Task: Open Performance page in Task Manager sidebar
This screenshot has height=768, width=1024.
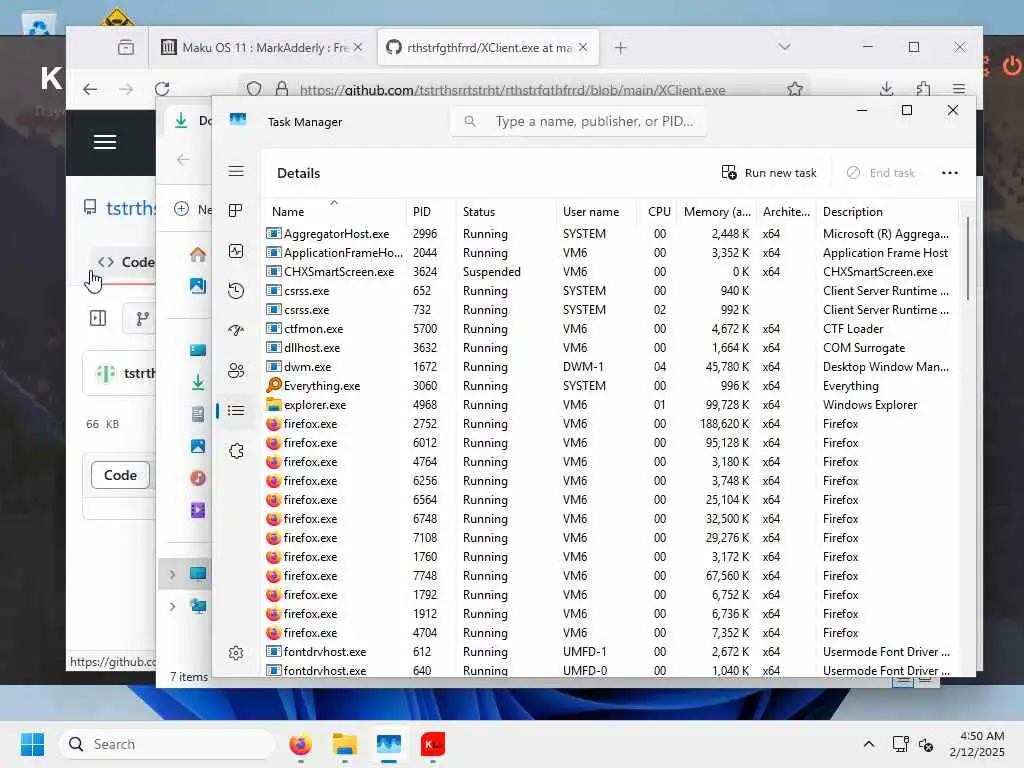Action: (236, 251)
